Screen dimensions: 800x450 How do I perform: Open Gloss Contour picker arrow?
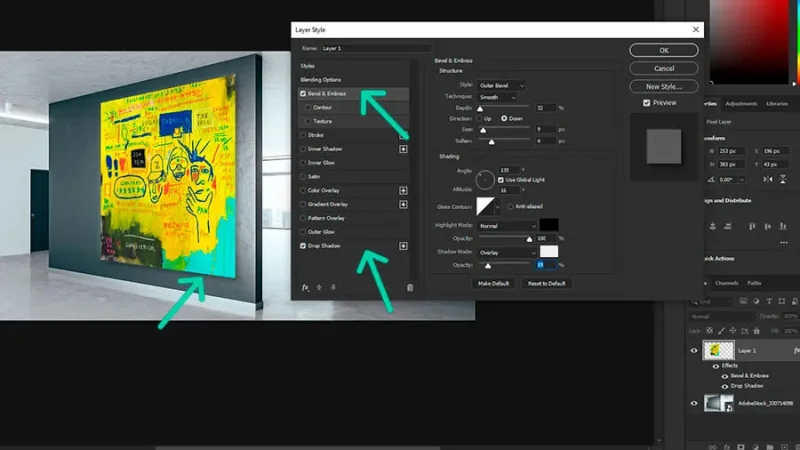[497, 207]
